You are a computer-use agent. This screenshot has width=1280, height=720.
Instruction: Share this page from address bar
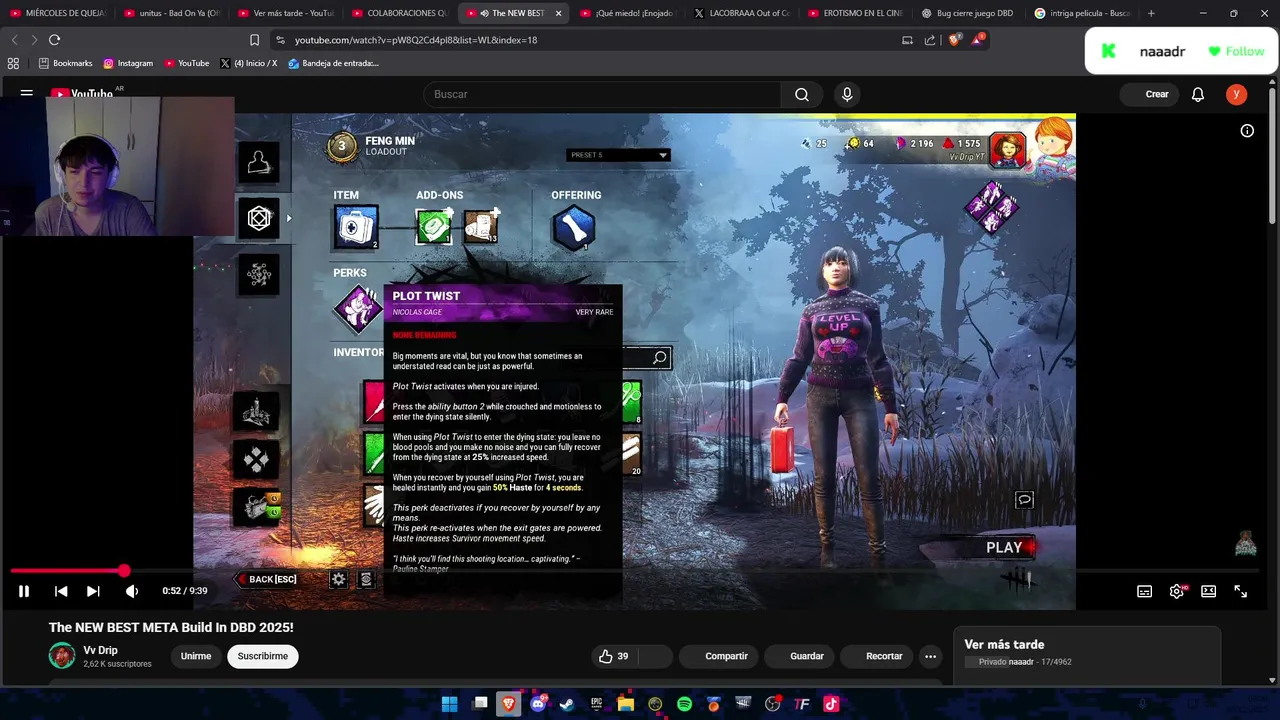[930, 40]
